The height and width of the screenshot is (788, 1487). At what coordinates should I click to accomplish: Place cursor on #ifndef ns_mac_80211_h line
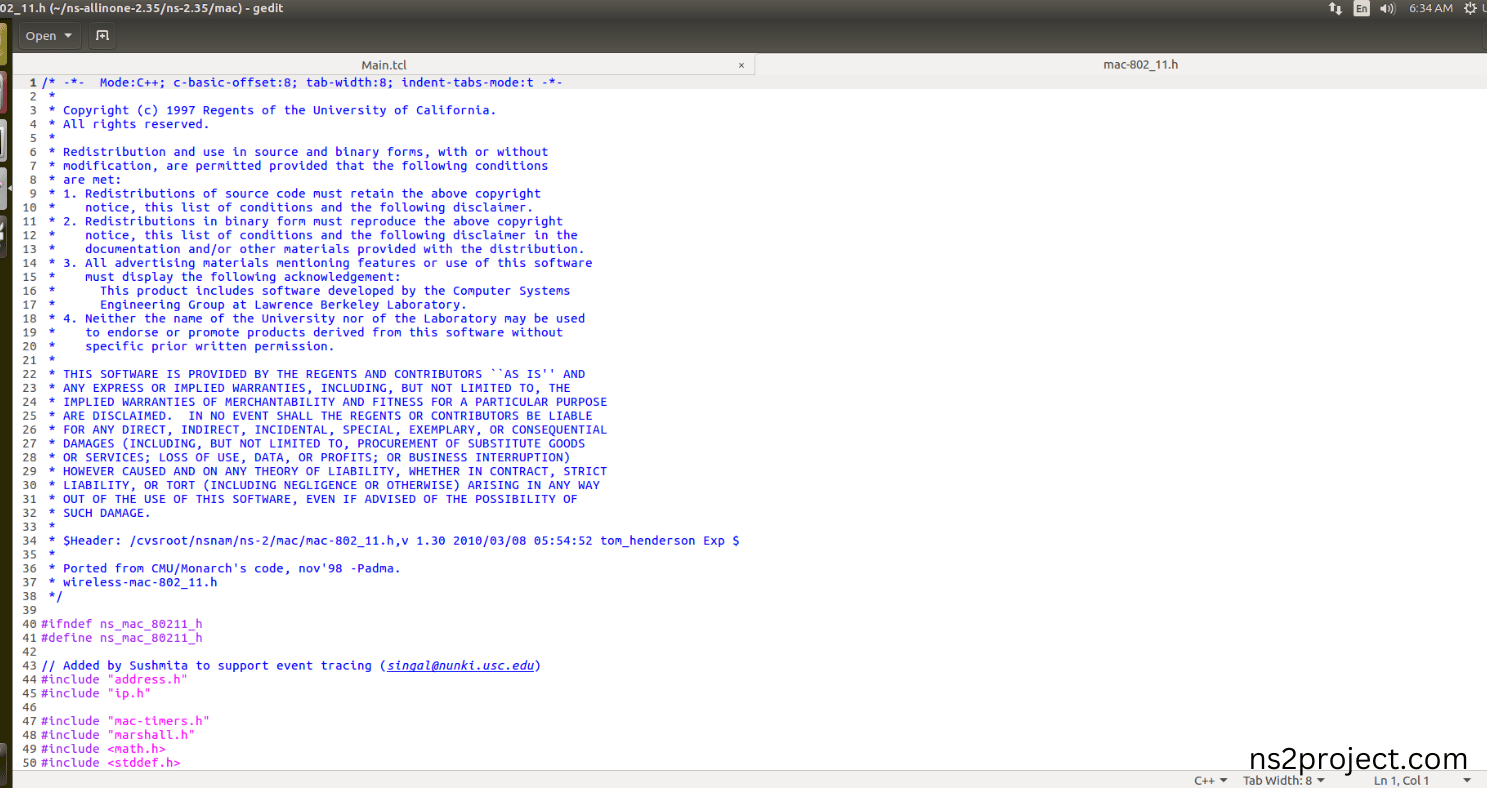coord(121,624)
